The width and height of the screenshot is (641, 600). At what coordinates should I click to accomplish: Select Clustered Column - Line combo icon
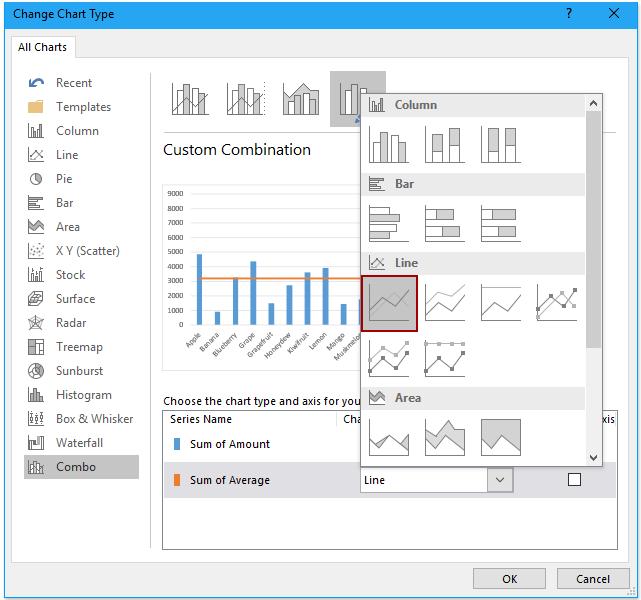point(190,99)
